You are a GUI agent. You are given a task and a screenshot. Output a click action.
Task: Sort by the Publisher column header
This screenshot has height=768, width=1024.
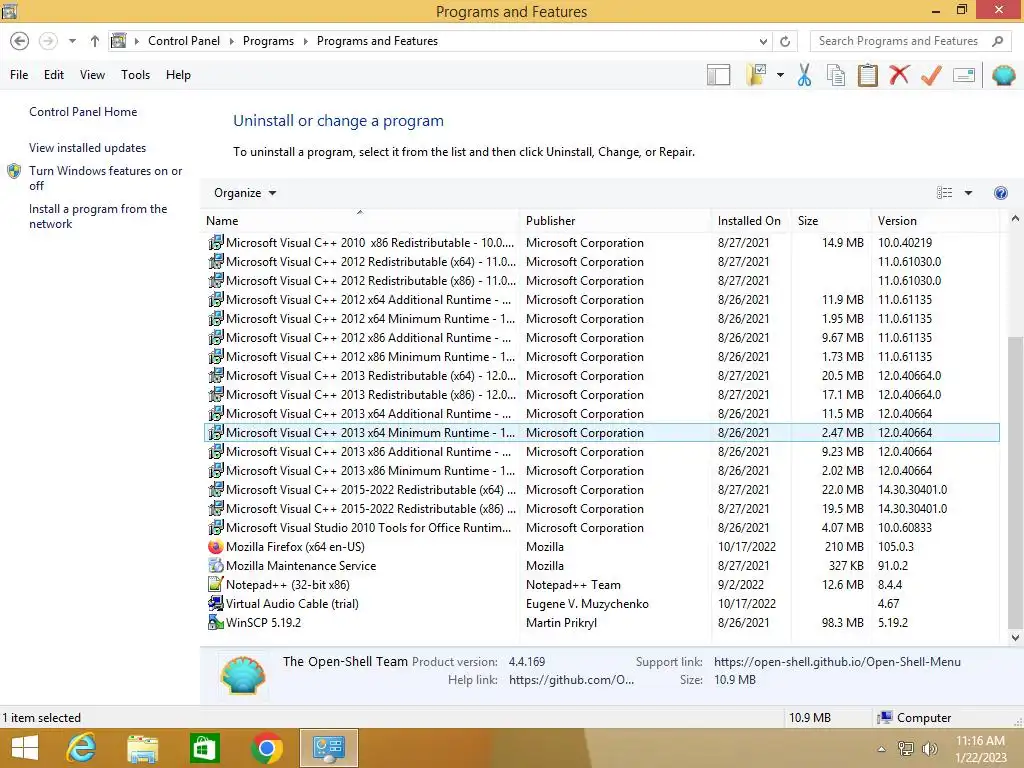615,221
